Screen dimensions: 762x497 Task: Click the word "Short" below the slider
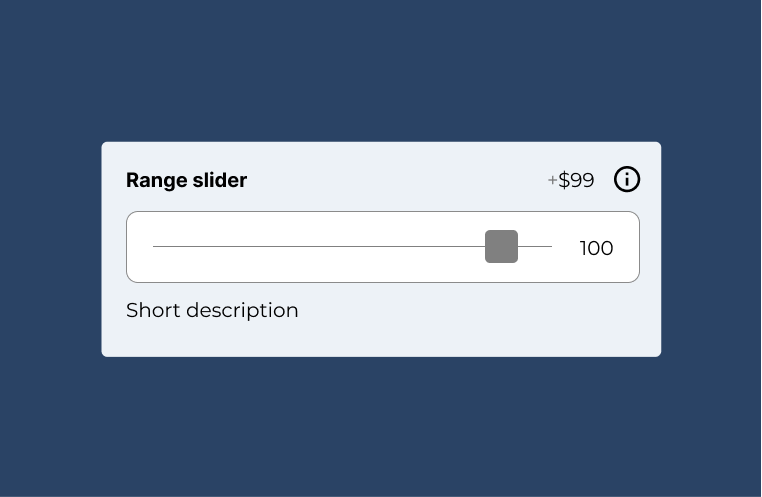(x=152, y=310)
